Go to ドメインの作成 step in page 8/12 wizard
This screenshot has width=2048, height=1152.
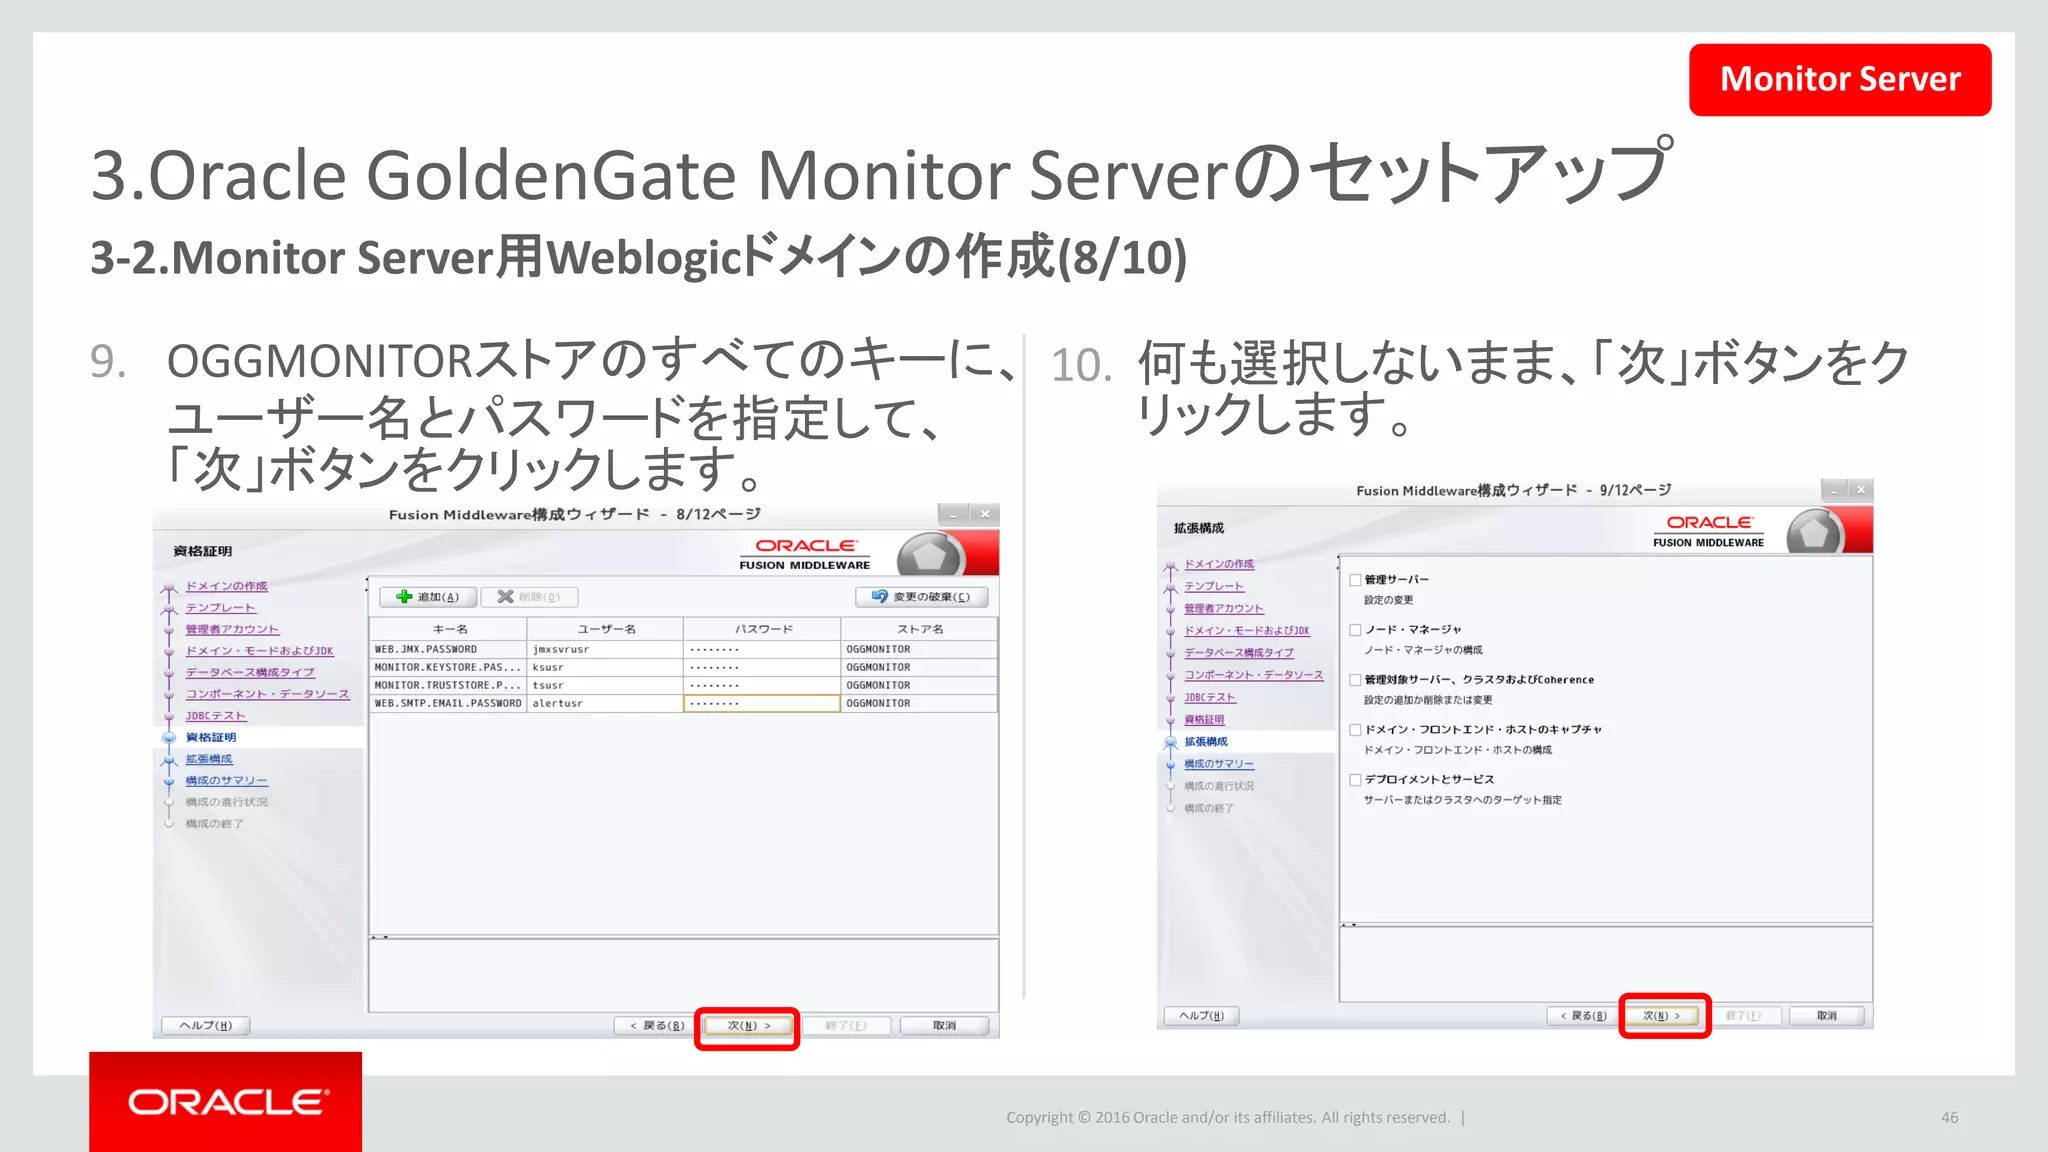click(x=226, y=586)
